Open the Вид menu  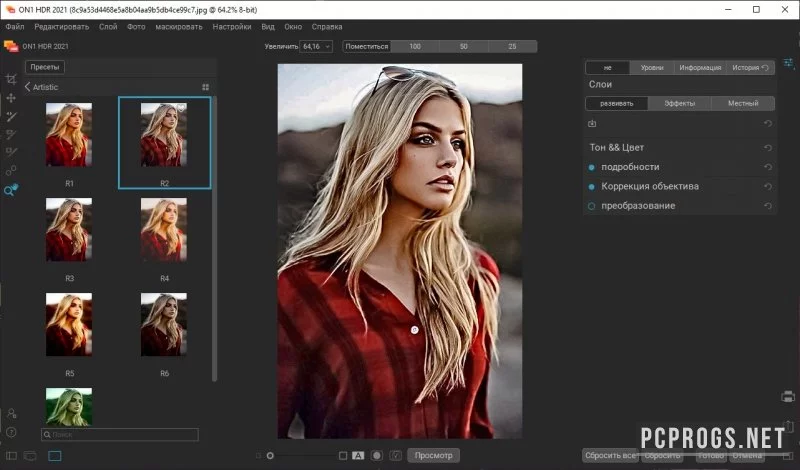coord(268,27)
